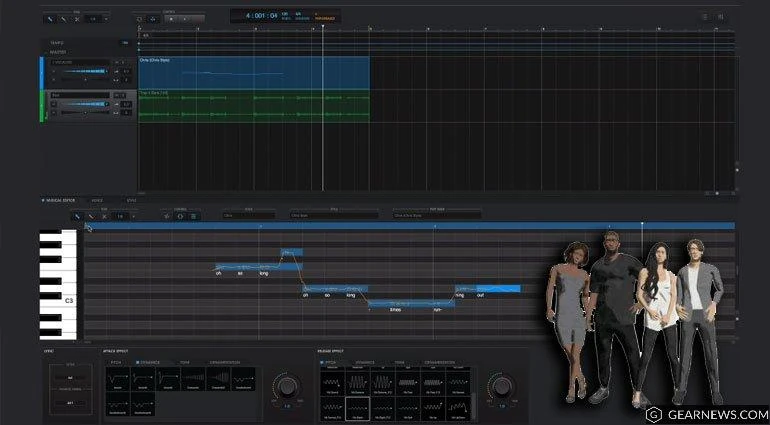770x425 pixels.
Task: Select the pencil tool in the top toolbar
Action: tap(50, 19)
